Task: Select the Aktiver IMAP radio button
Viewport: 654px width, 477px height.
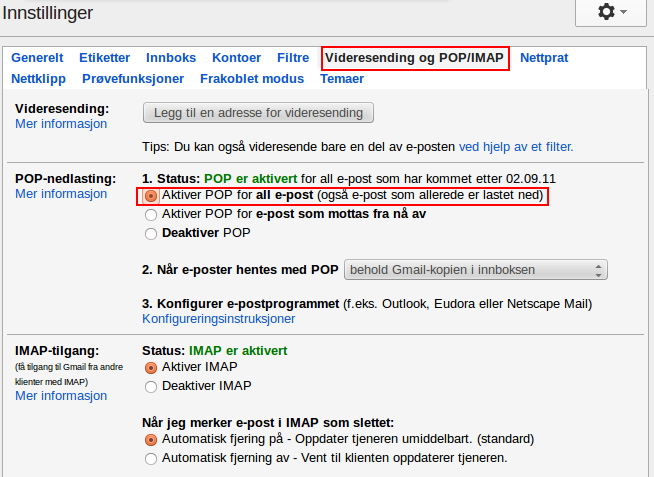Action: 151,368
